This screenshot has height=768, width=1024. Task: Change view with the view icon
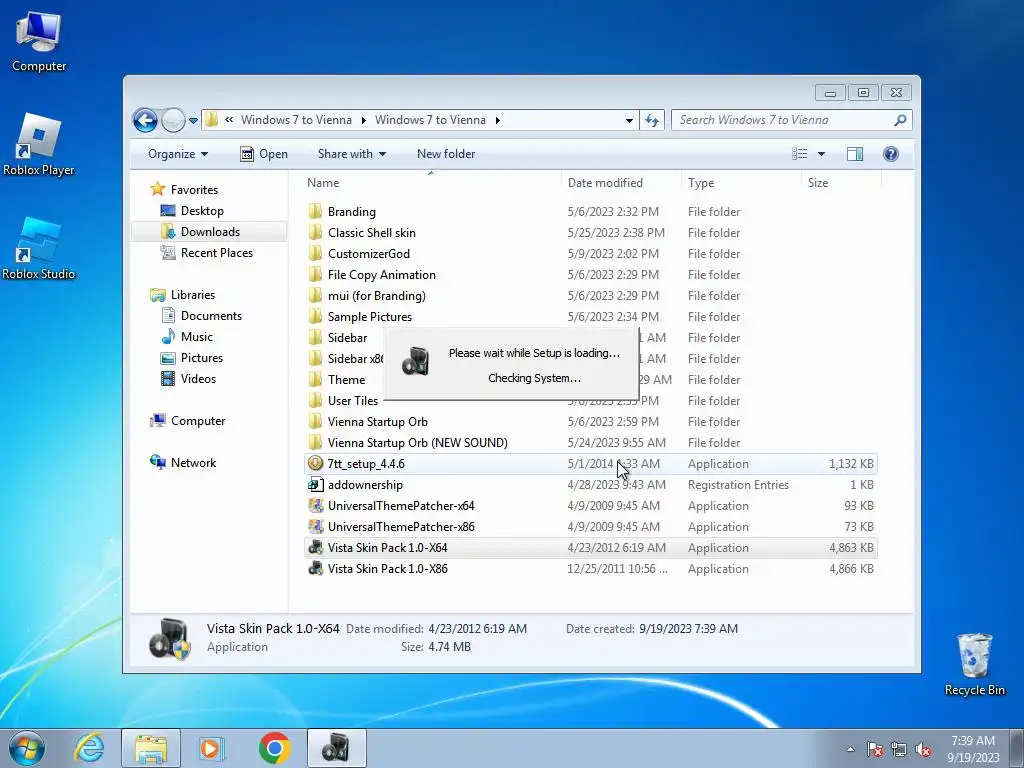tap(799, 154)
